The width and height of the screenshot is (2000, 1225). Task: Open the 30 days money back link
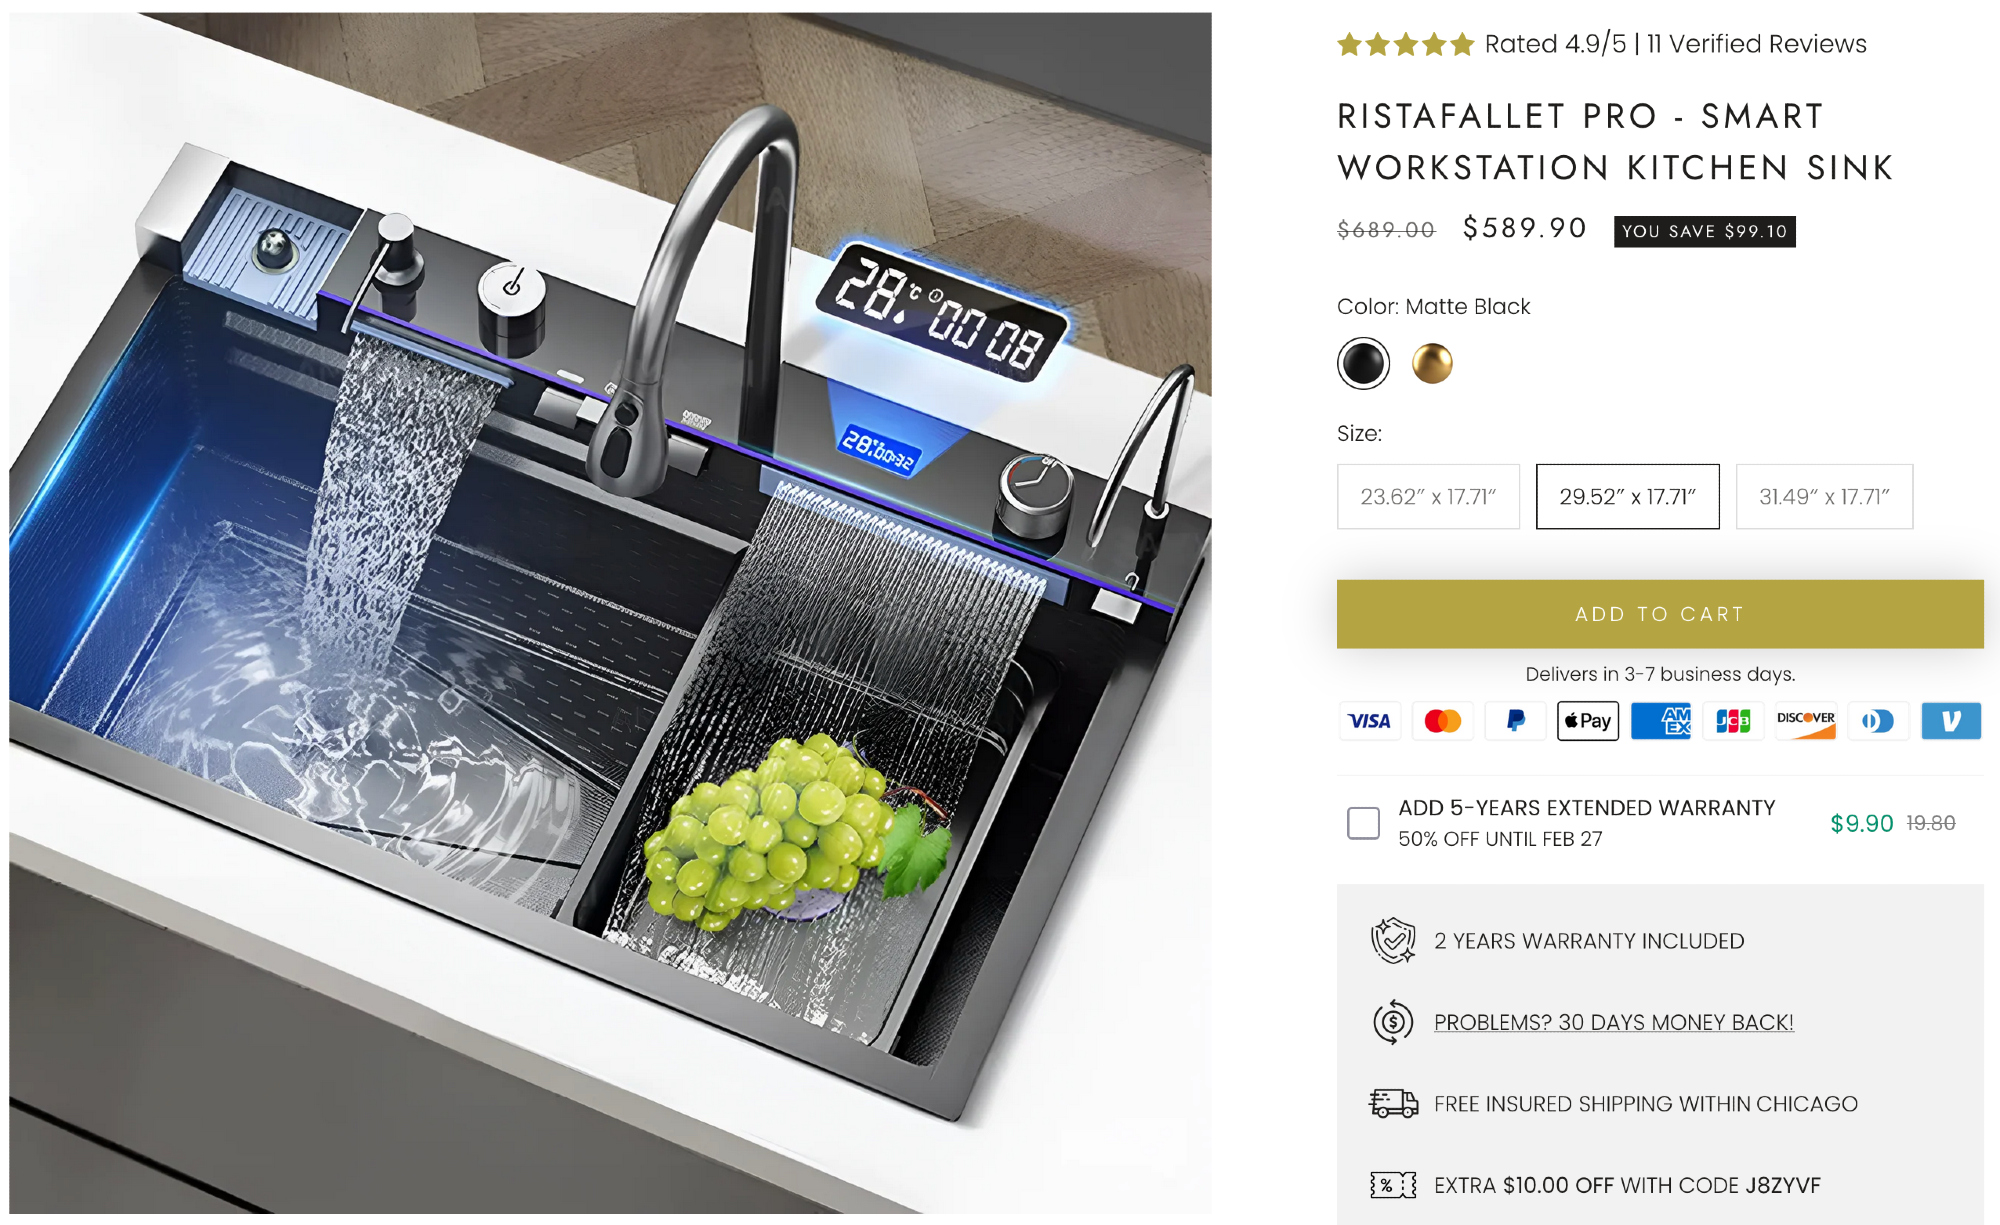[1613, 1022]
